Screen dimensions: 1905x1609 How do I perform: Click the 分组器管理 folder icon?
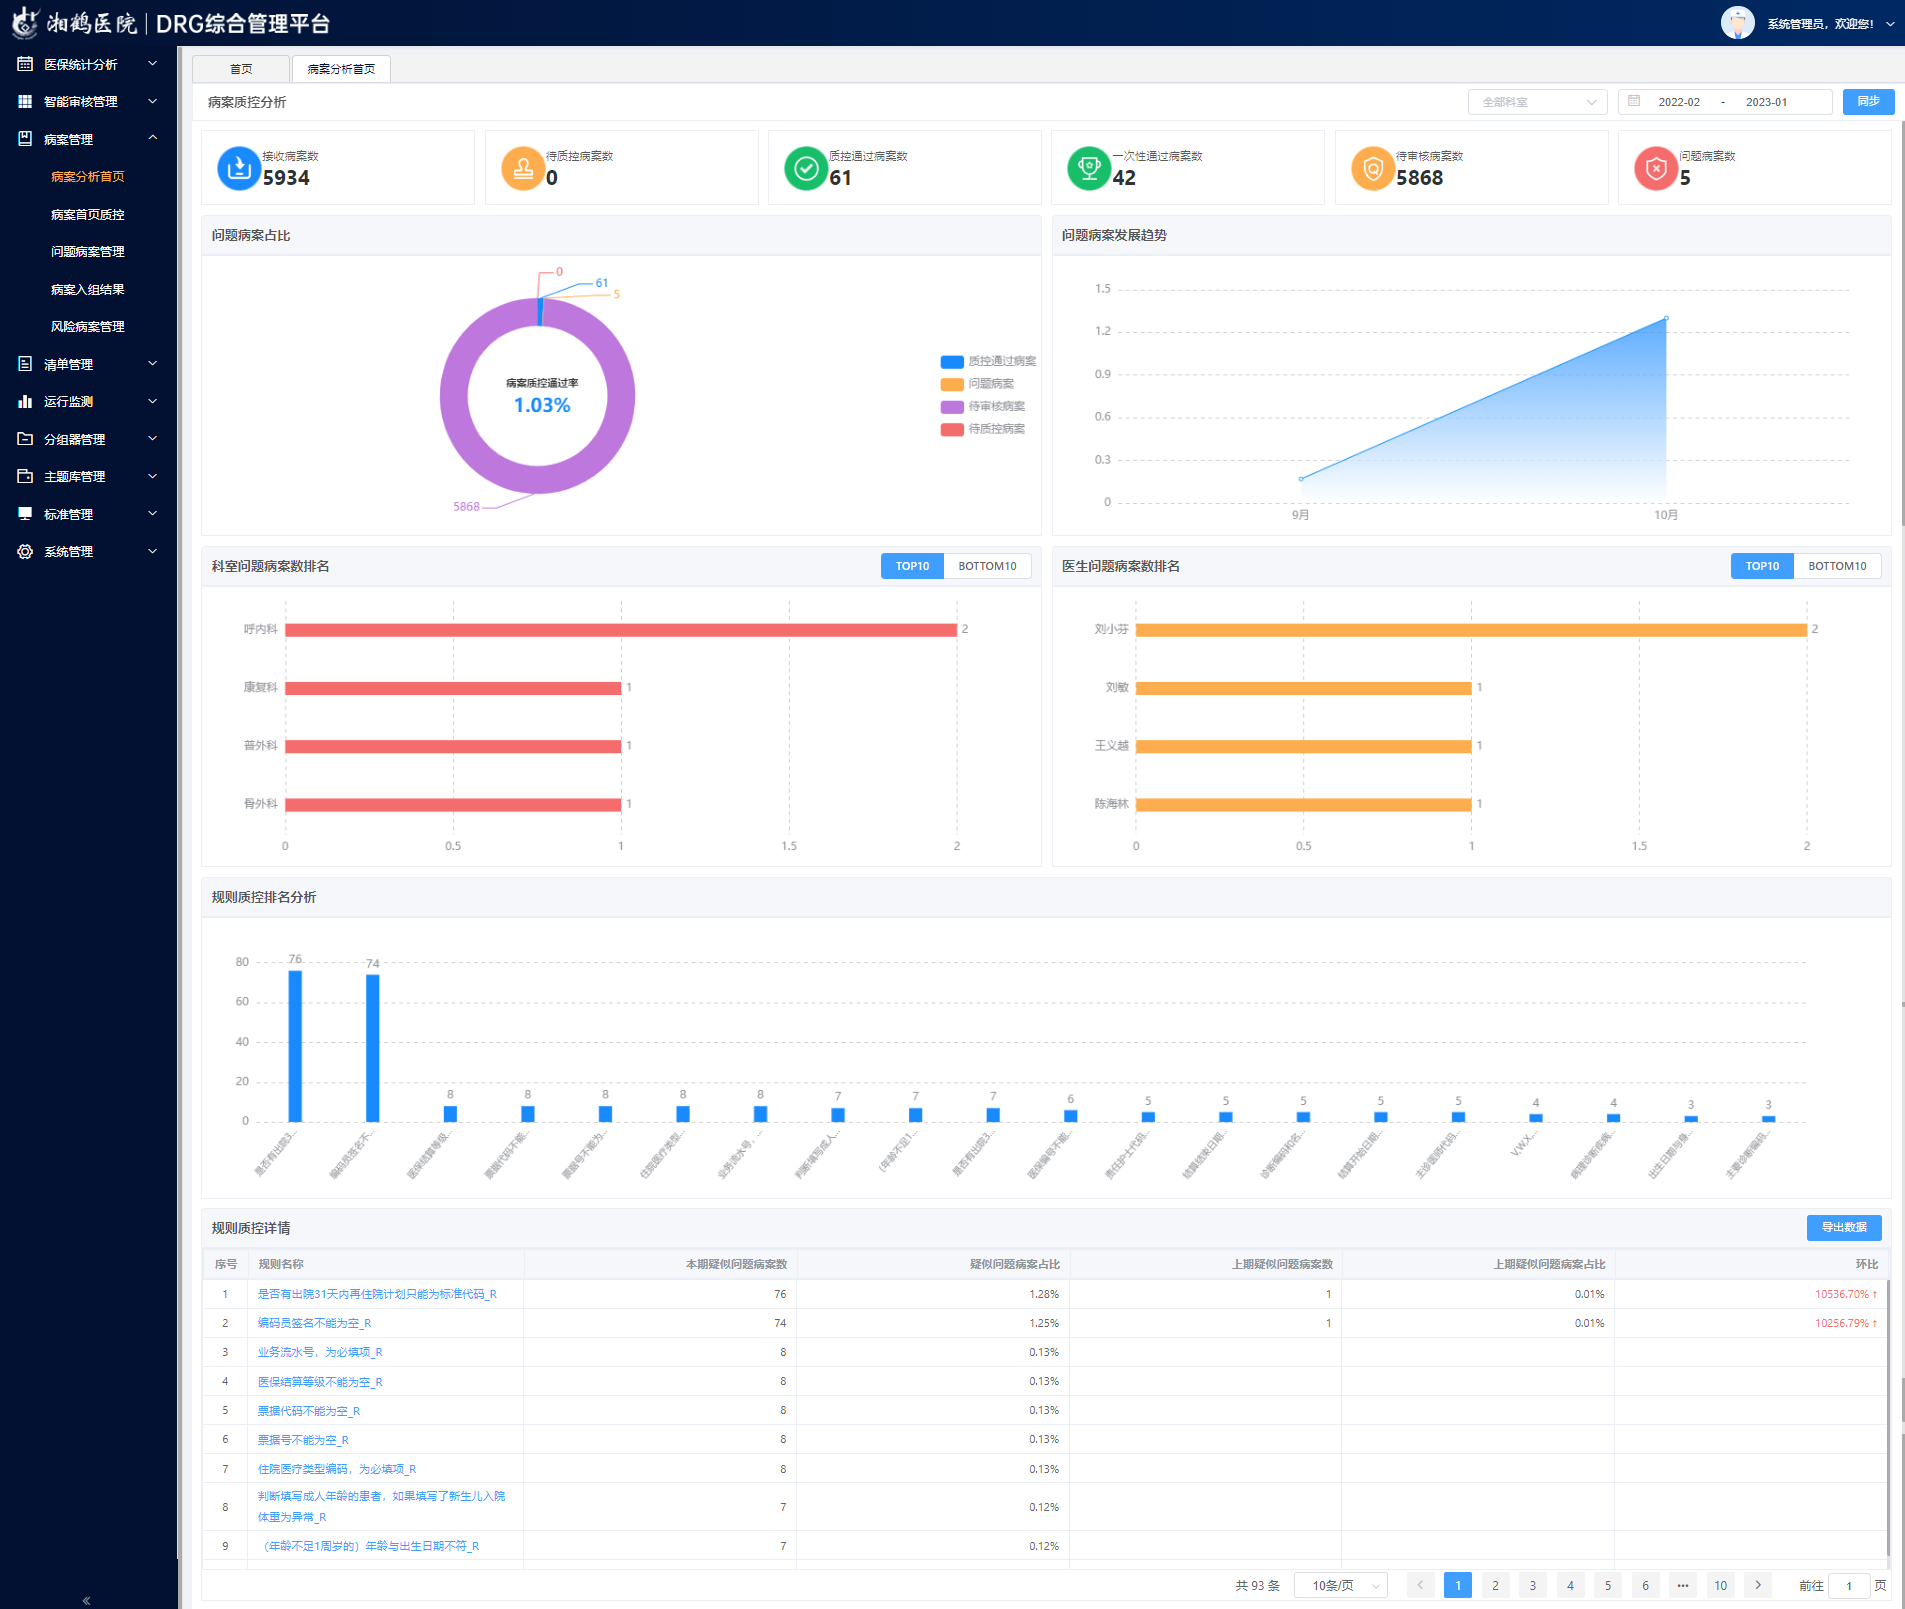click(25, 439)
